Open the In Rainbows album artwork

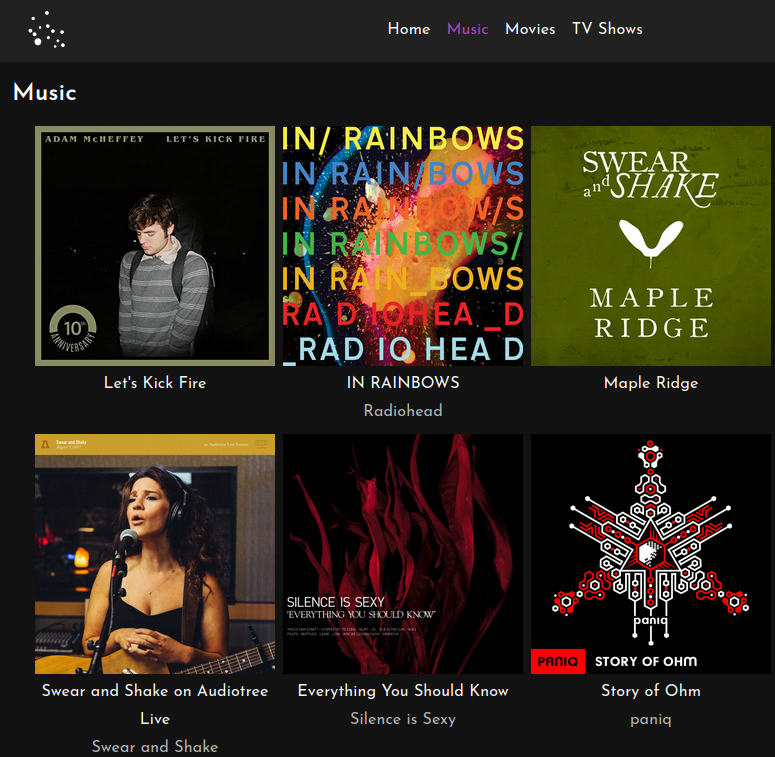403,246
